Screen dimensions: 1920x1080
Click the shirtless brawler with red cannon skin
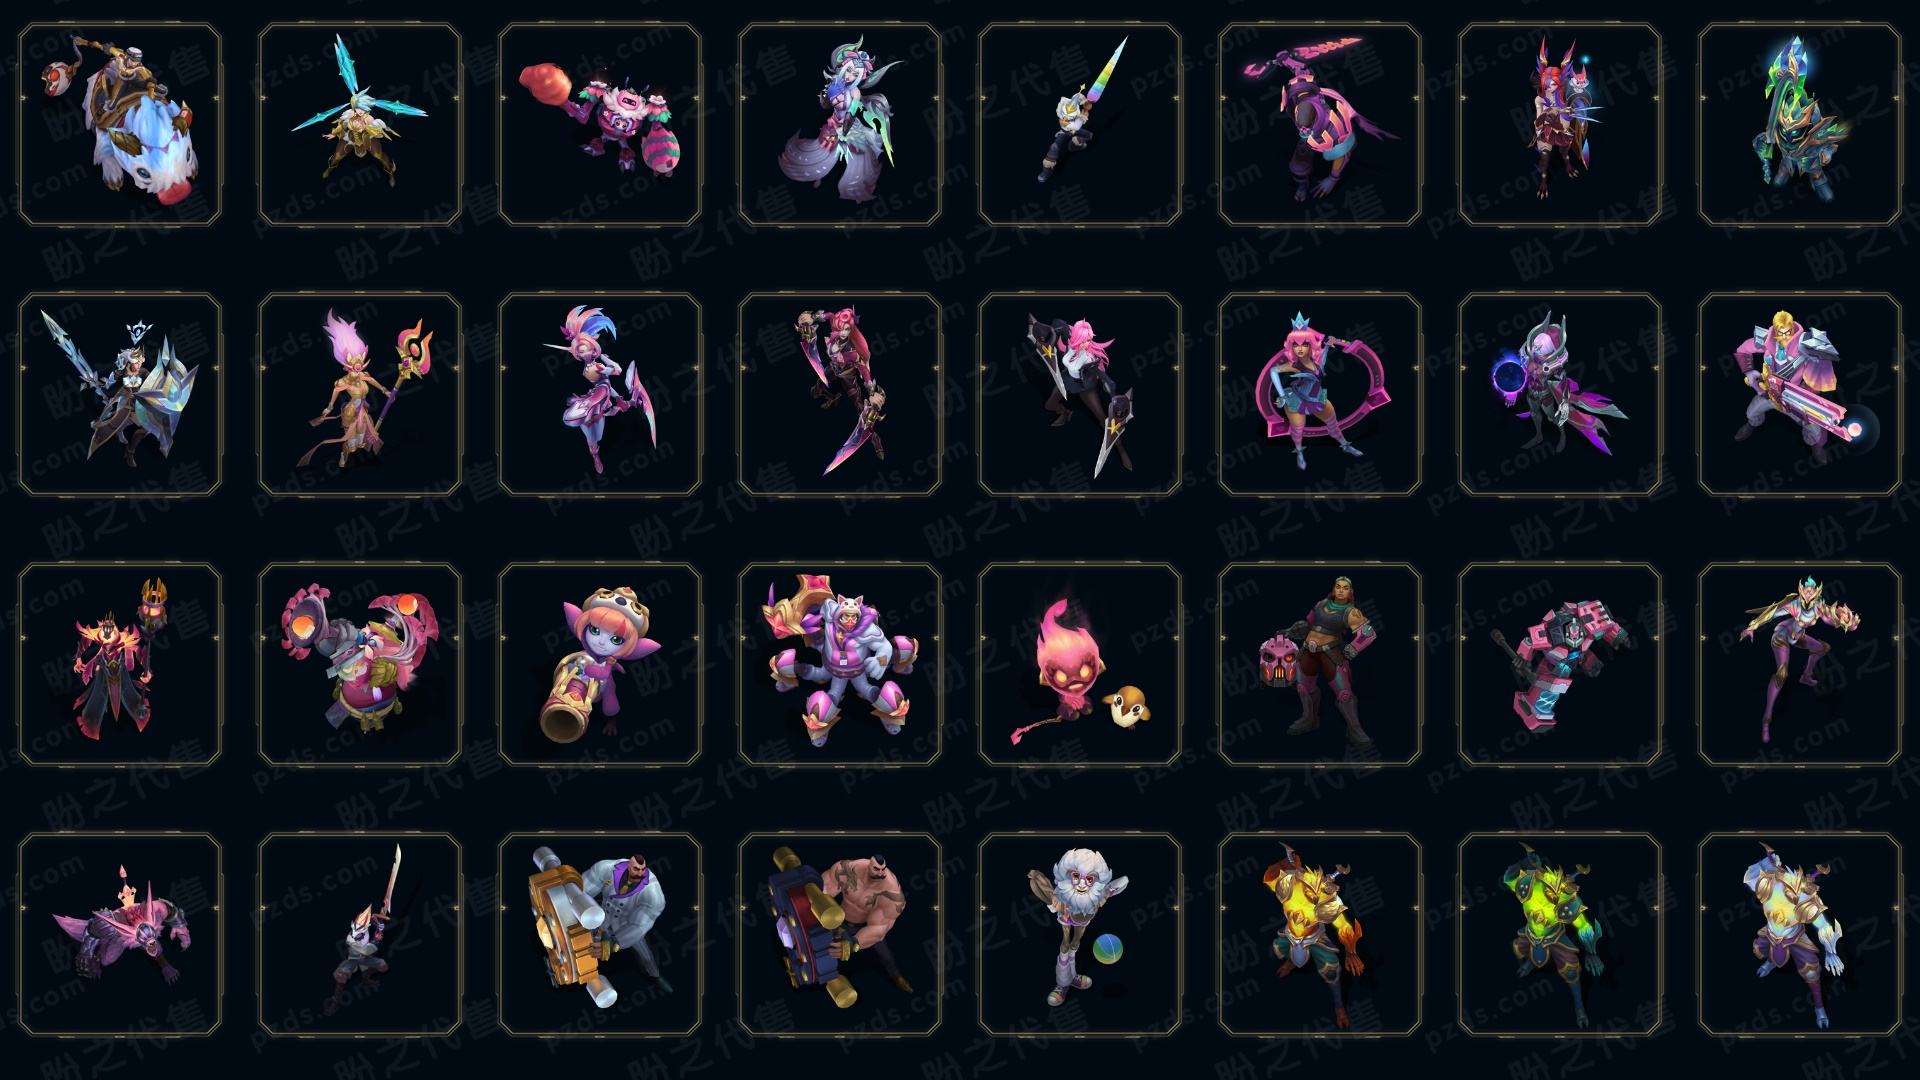point(840,934)
